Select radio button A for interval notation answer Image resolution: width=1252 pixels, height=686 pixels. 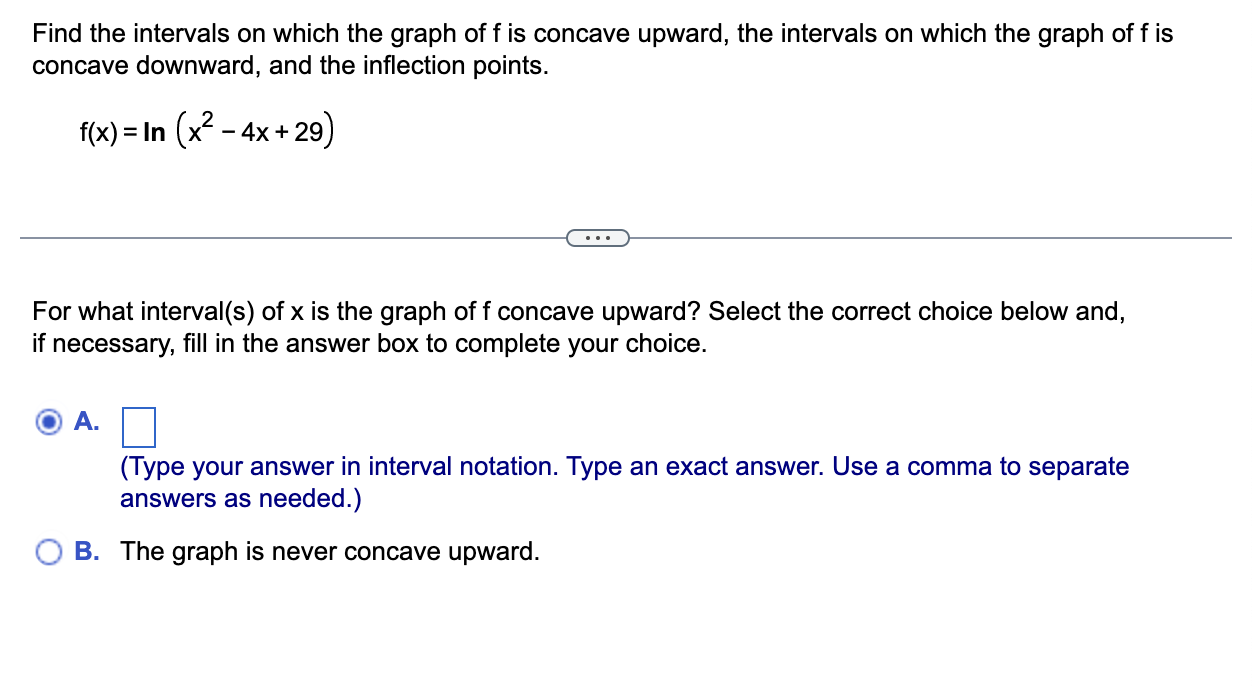[x=47, y=423]
